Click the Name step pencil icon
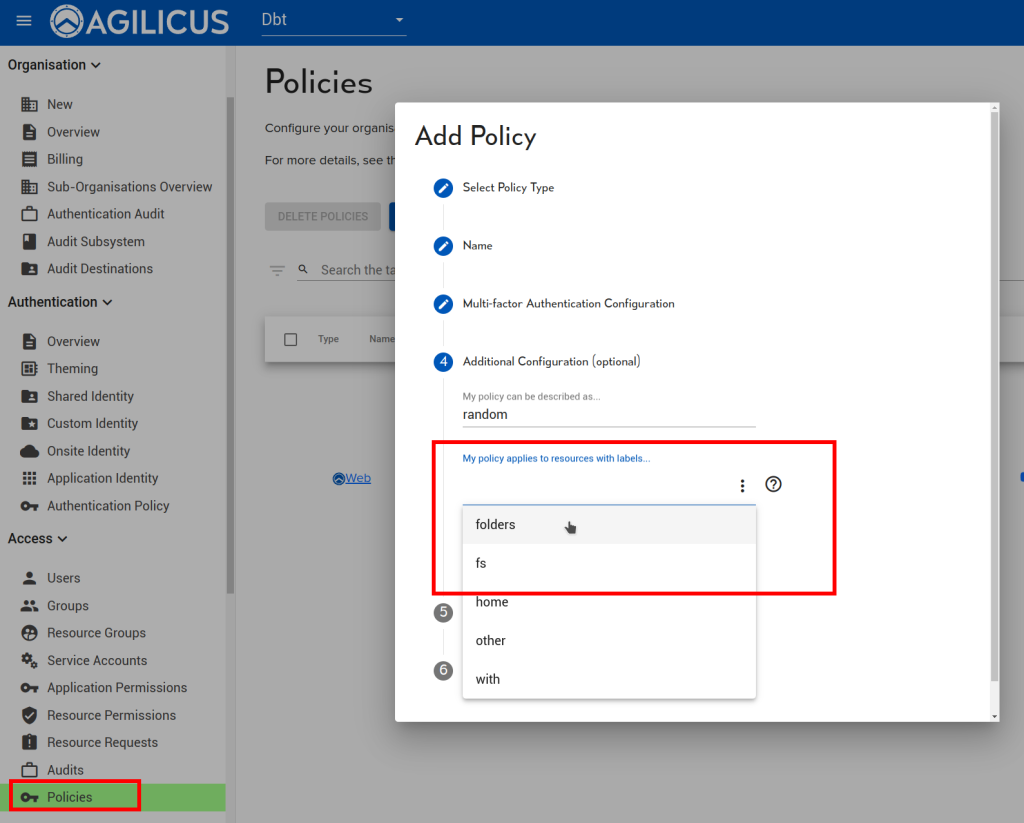The height and width of the screenshot is (823, 1024). point(443,246)
